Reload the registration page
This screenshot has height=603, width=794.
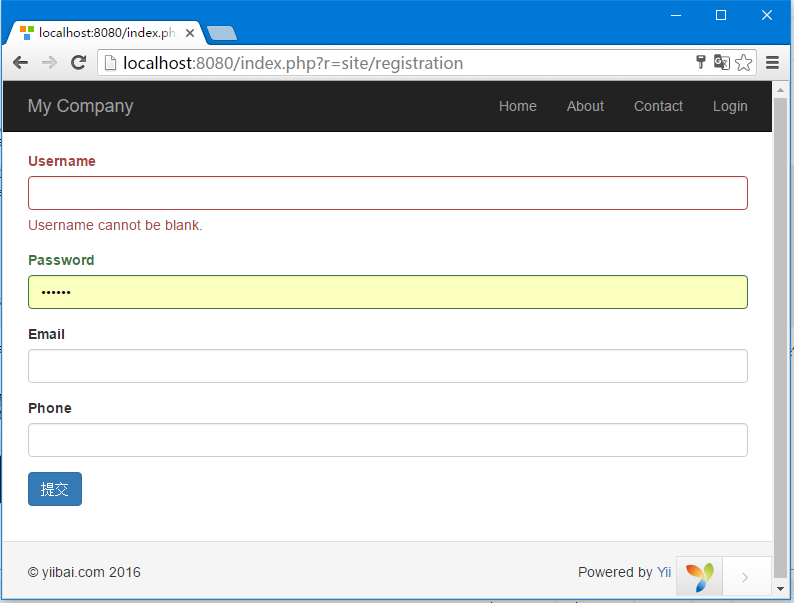click(78, 63)
